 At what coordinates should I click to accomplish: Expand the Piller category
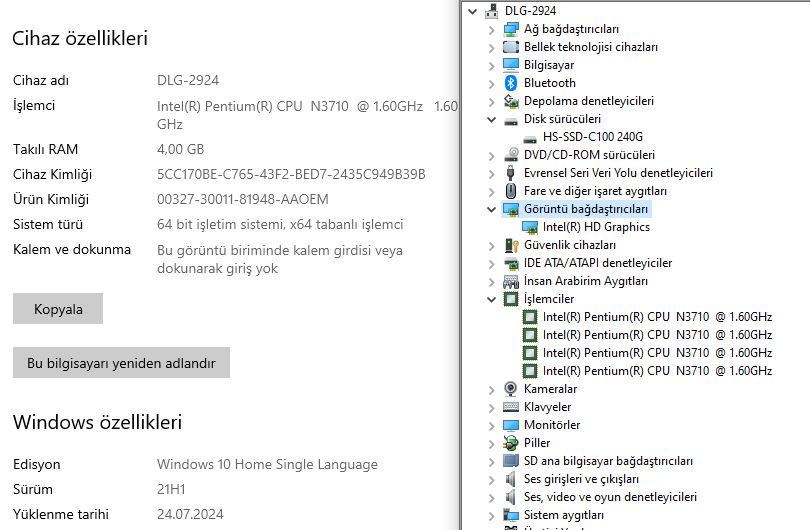pos(491,444)
